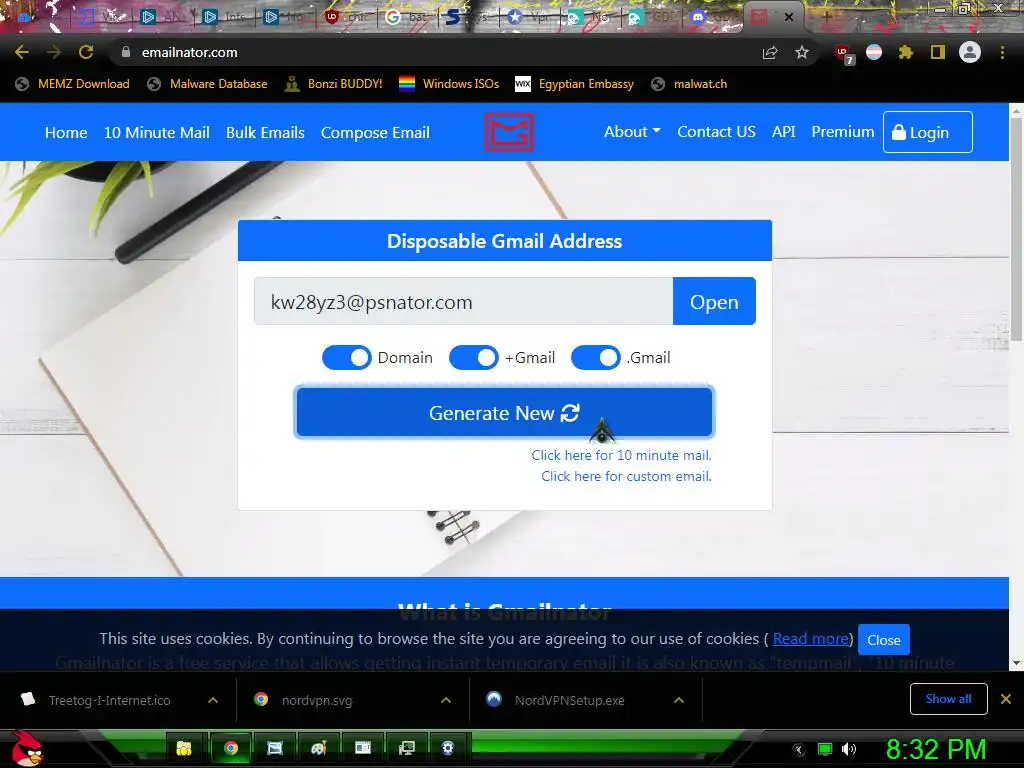Close the downloads bar with X
Viewport: 1024px width, 768px height.
(1006, 699)
